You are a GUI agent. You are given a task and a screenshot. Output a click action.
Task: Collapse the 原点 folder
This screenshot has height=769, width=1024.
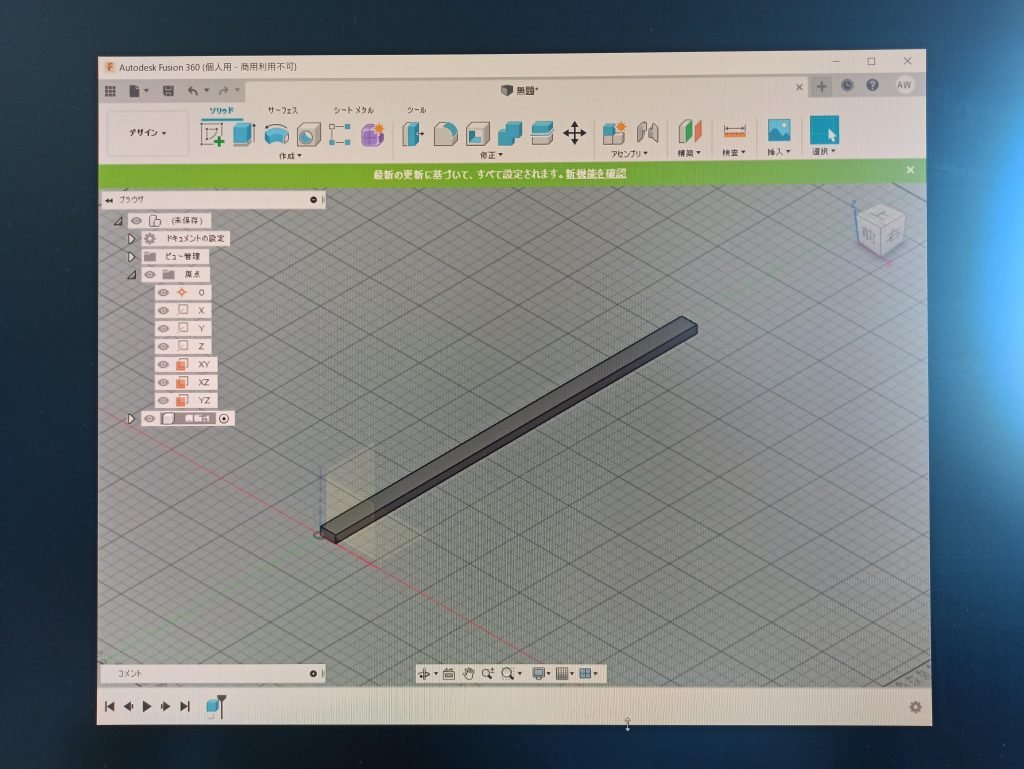pyautogui.click(x=131, y=275)
